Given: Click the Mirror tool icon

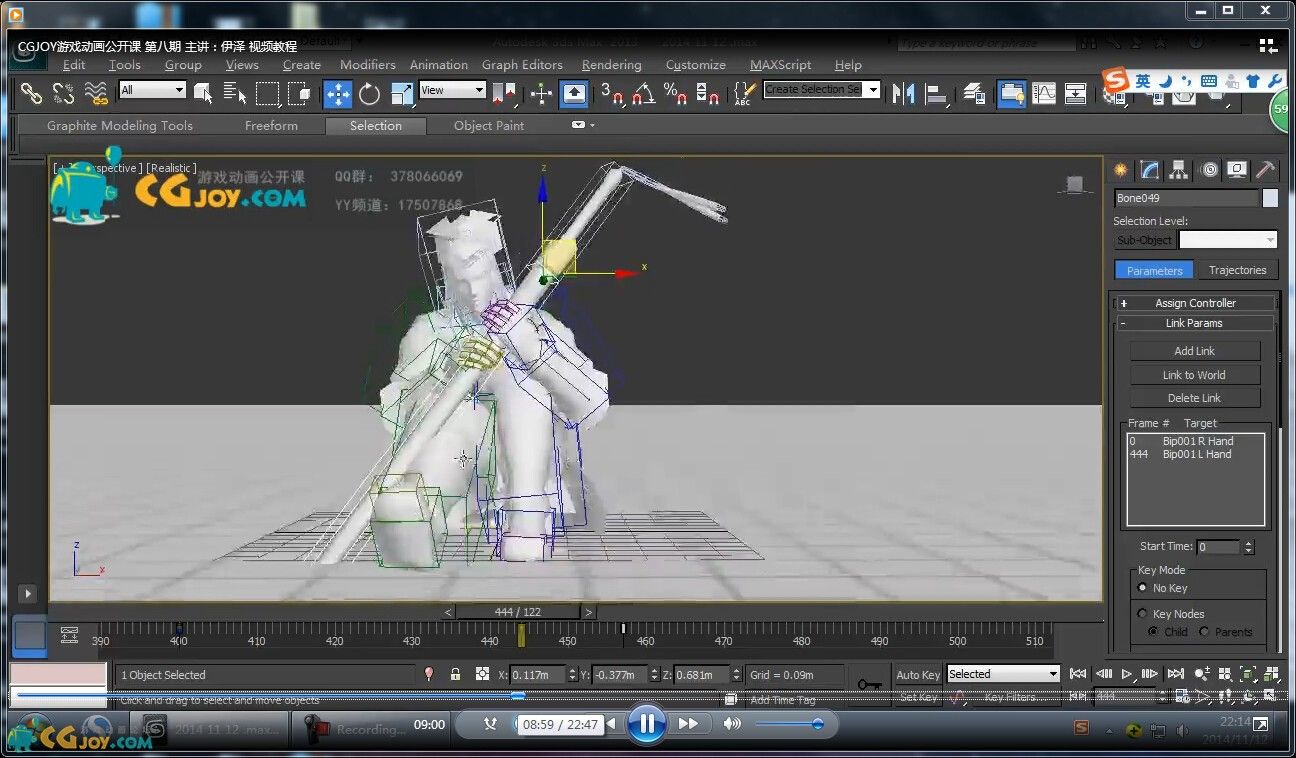Looking at the screenshot, I should (904, 94).
